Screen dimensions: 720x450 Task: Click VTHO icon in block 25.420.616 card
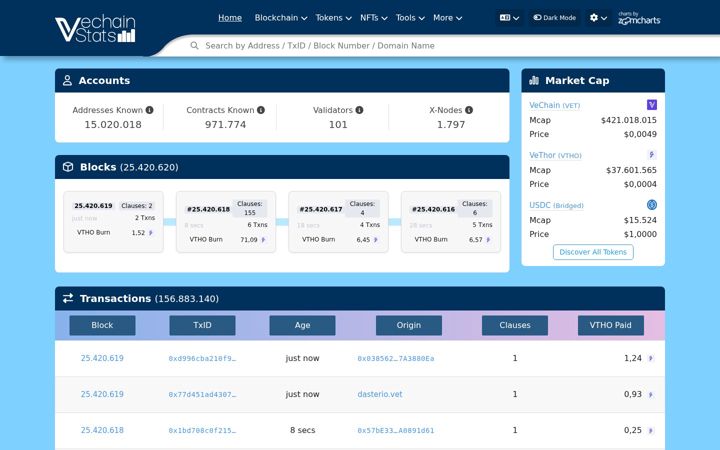488,240
